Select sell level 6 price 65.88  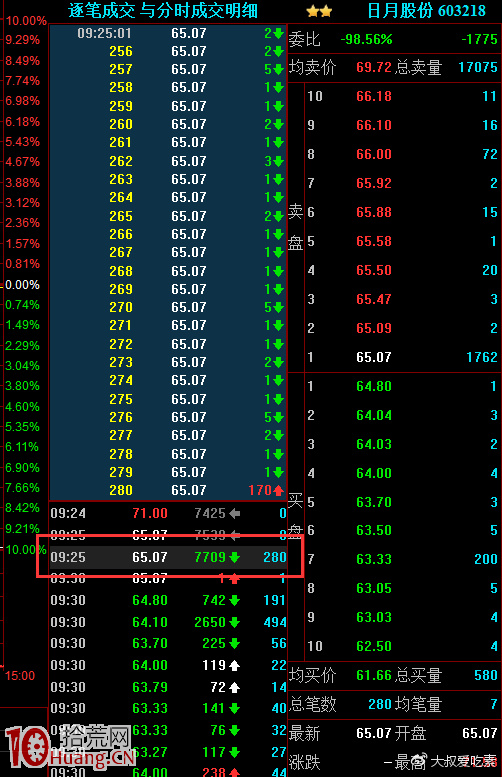click(374, 212)
